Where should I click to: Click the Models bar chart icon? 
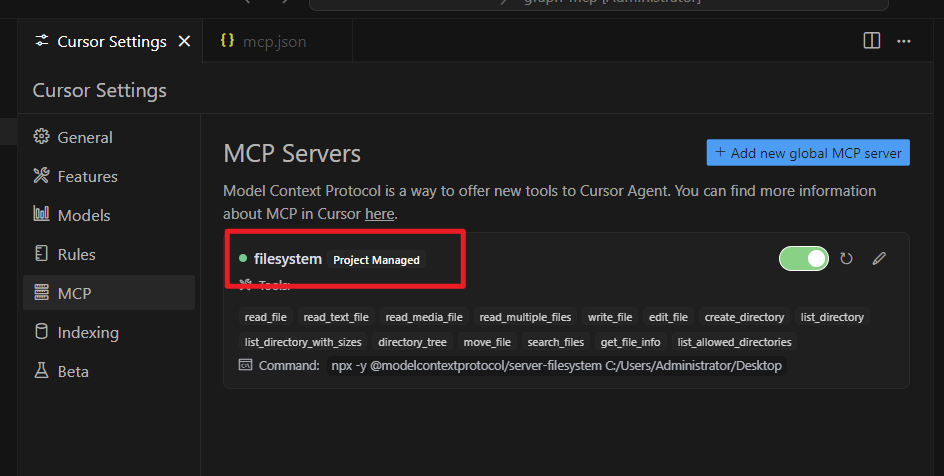tap(41, 214)
